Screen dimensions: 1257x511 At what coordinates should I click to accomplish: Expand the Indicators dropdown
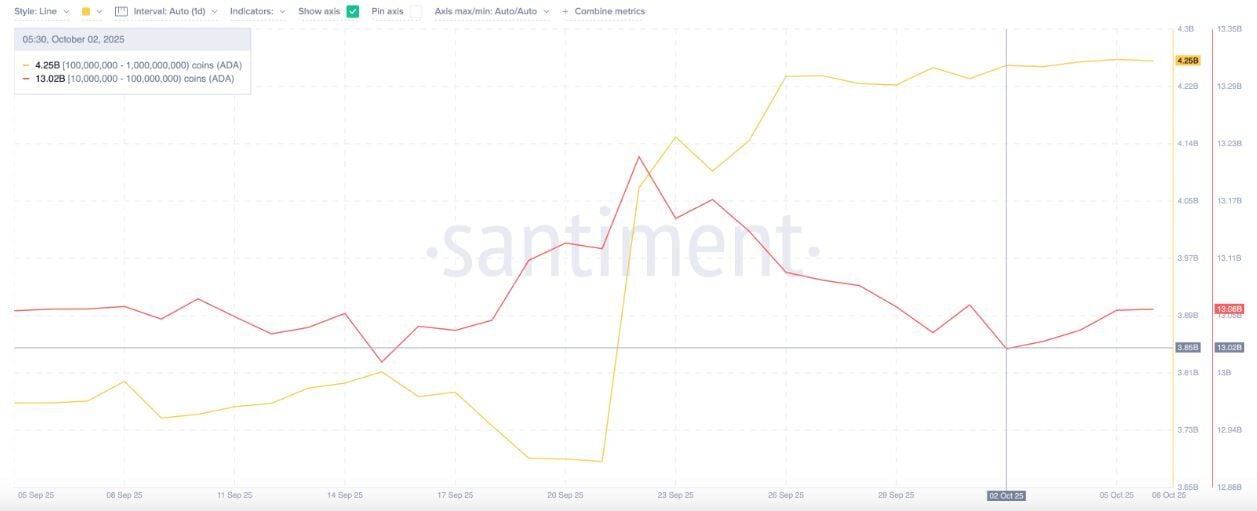click(257, 11)
